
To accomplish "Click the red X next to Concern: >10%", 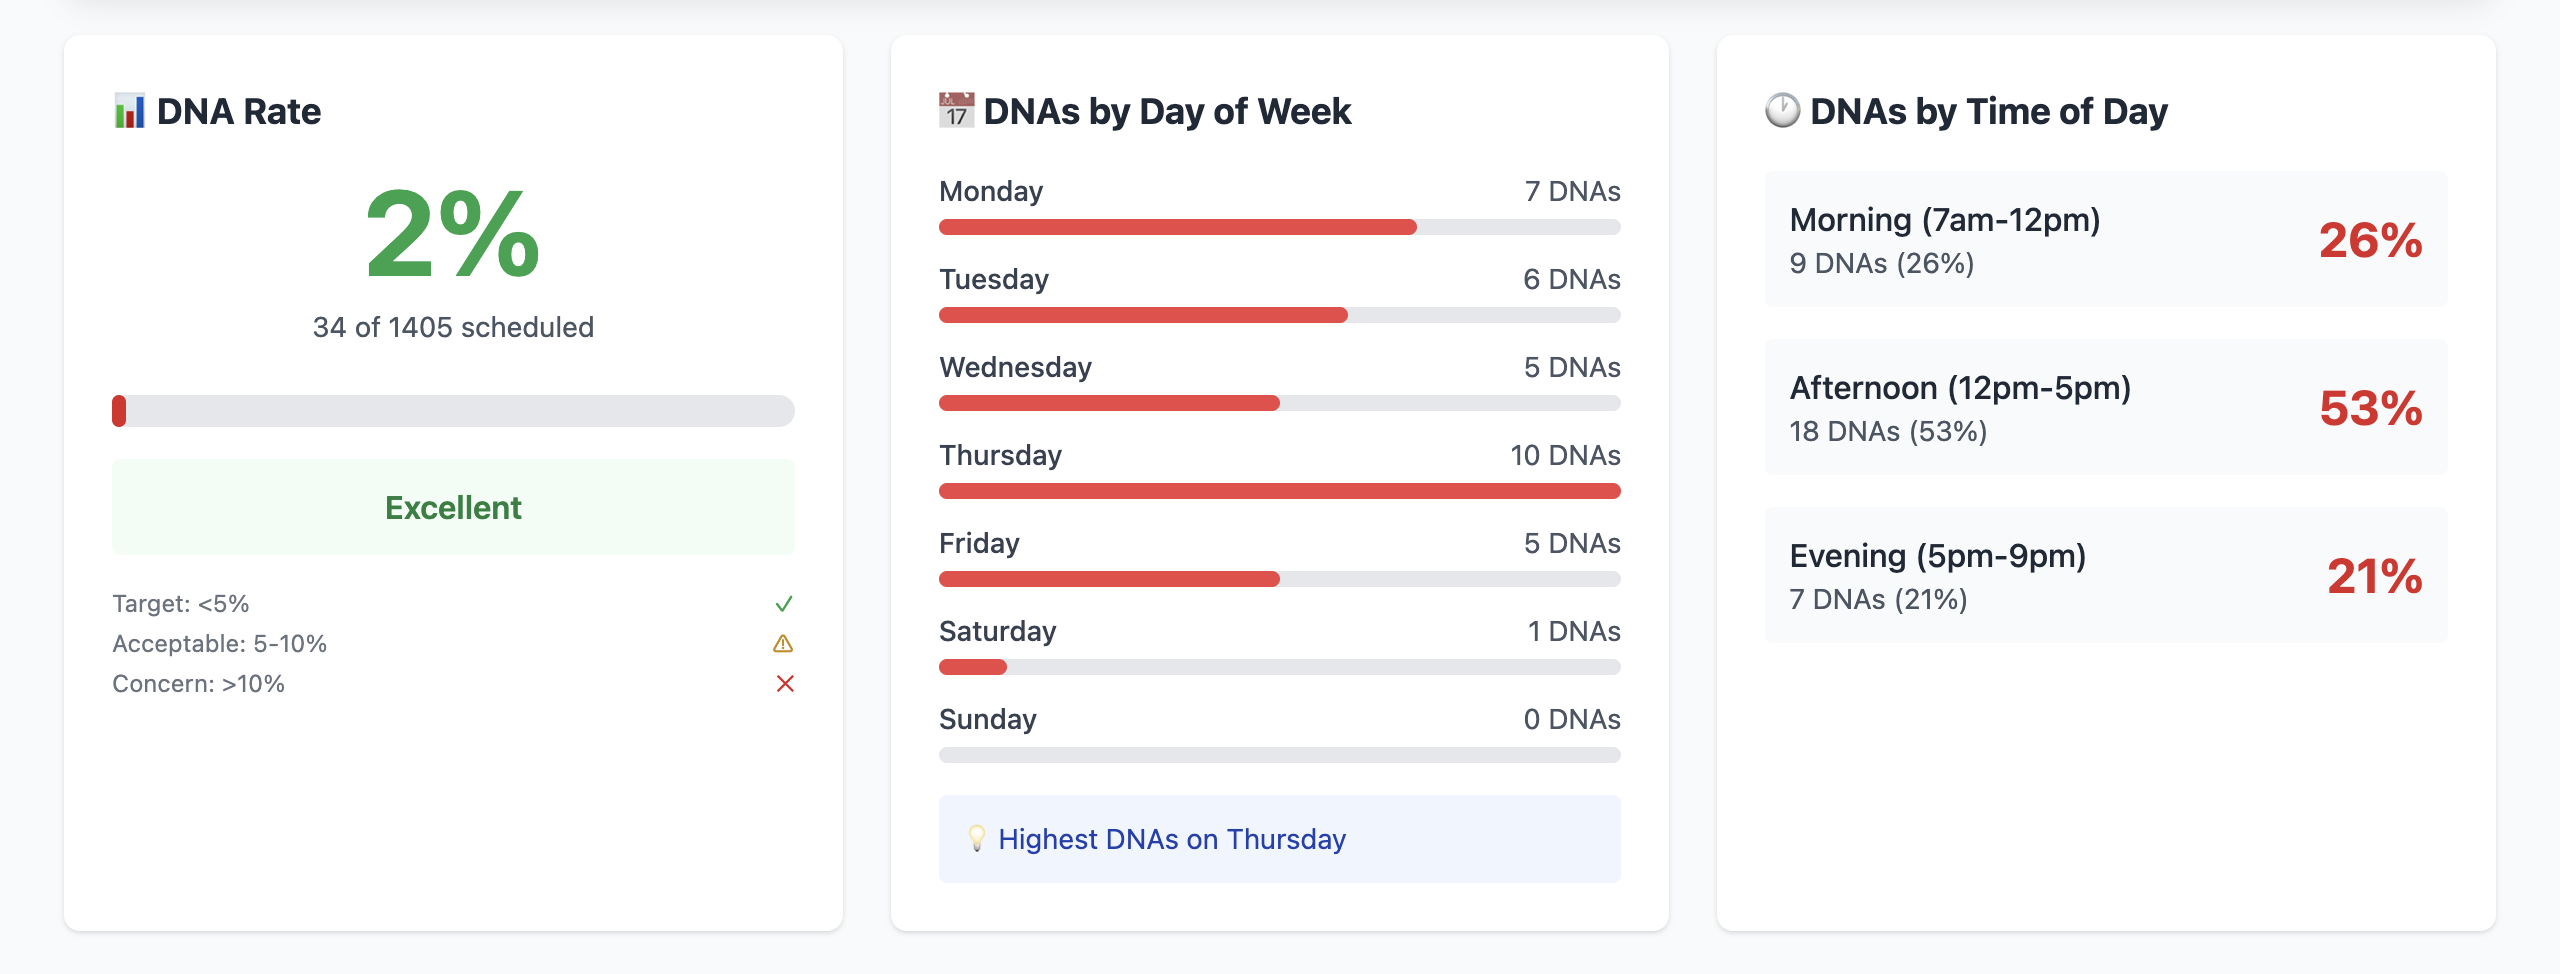I will coord(785,683).
